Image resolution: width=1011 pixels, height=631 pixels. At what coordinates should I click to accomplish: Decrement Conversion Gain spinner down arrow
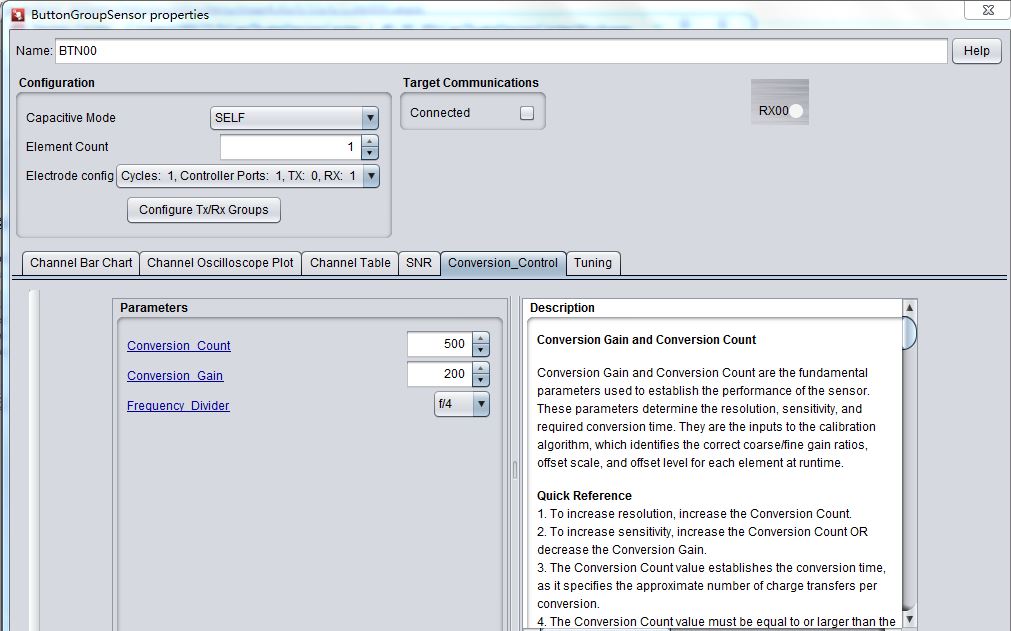click(481, 380)
